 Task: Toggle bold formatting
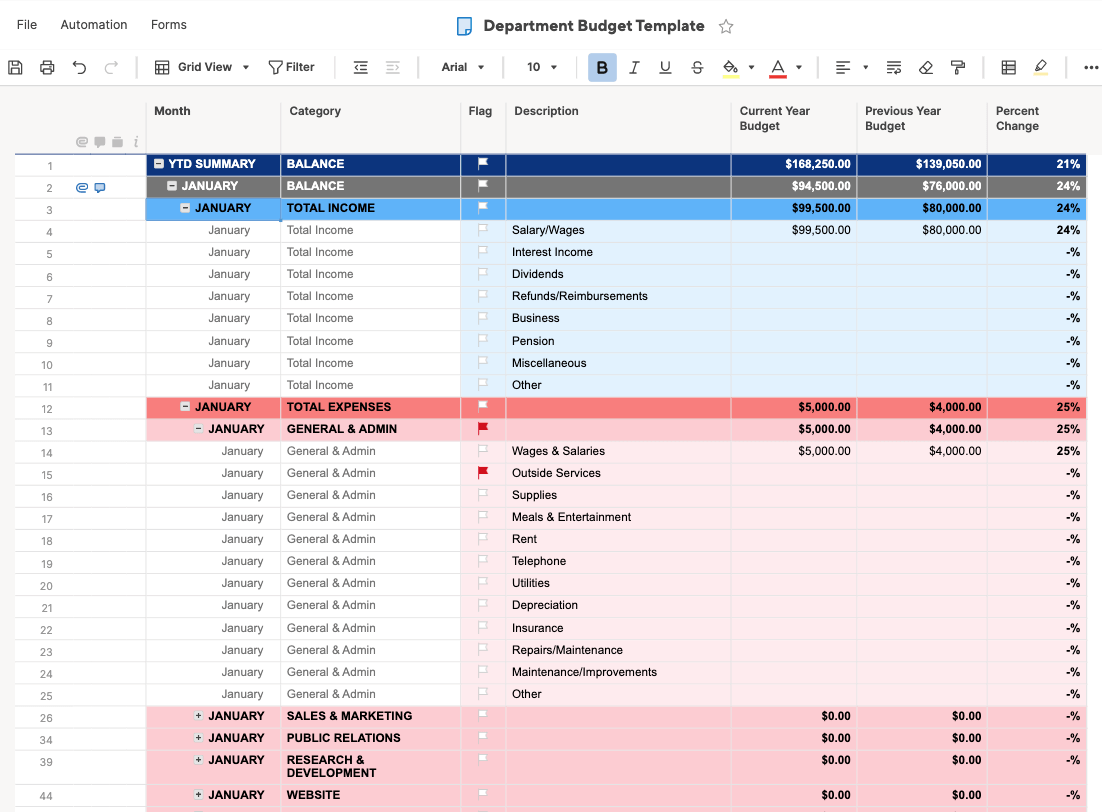tap(602, 67)
